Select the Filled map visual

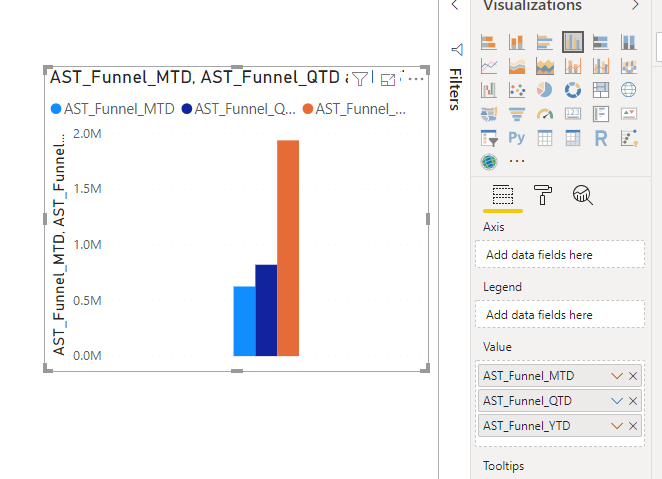point(489,114)
